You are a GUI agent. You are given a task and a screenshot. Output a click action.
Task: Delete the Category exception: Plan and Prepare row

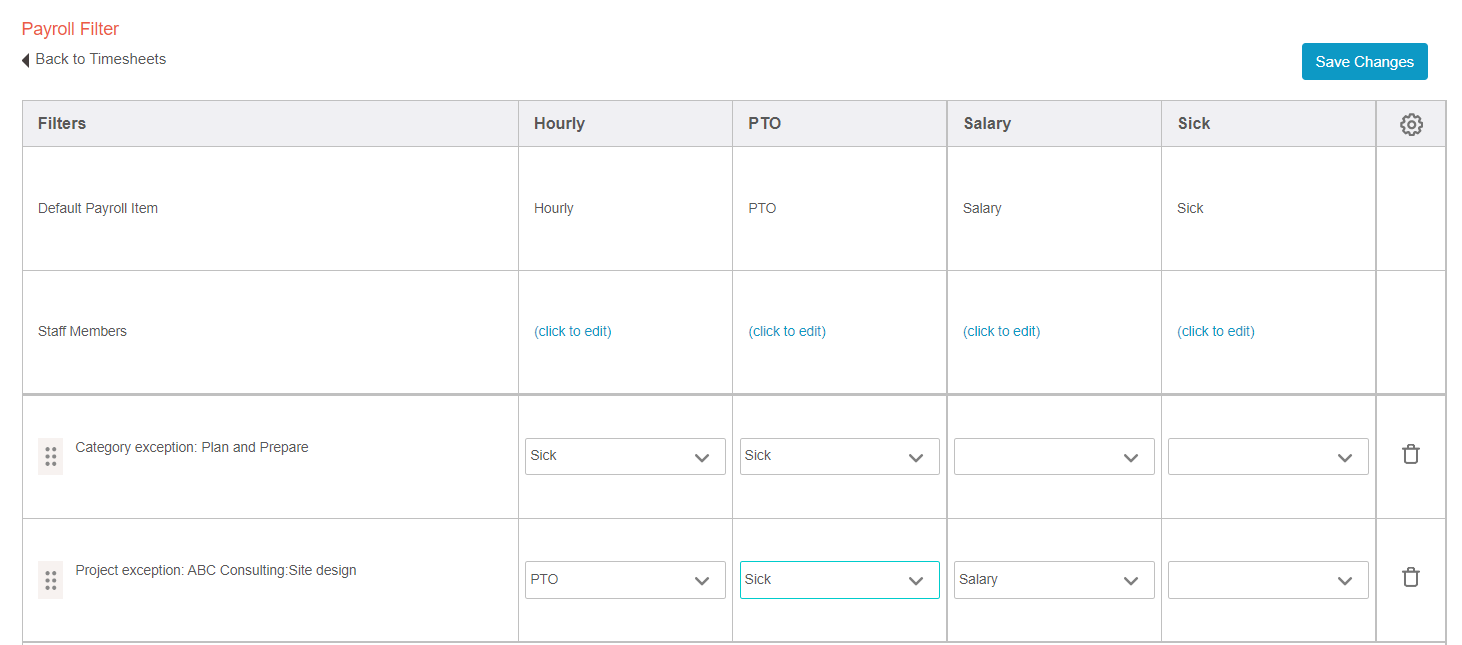(x=1411, y=454)
